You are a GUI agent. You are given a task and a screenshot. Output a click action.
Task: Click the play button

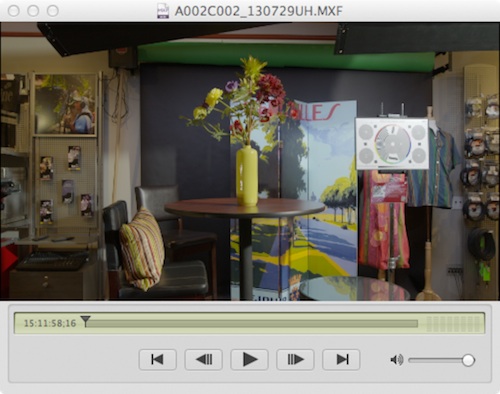249,359
